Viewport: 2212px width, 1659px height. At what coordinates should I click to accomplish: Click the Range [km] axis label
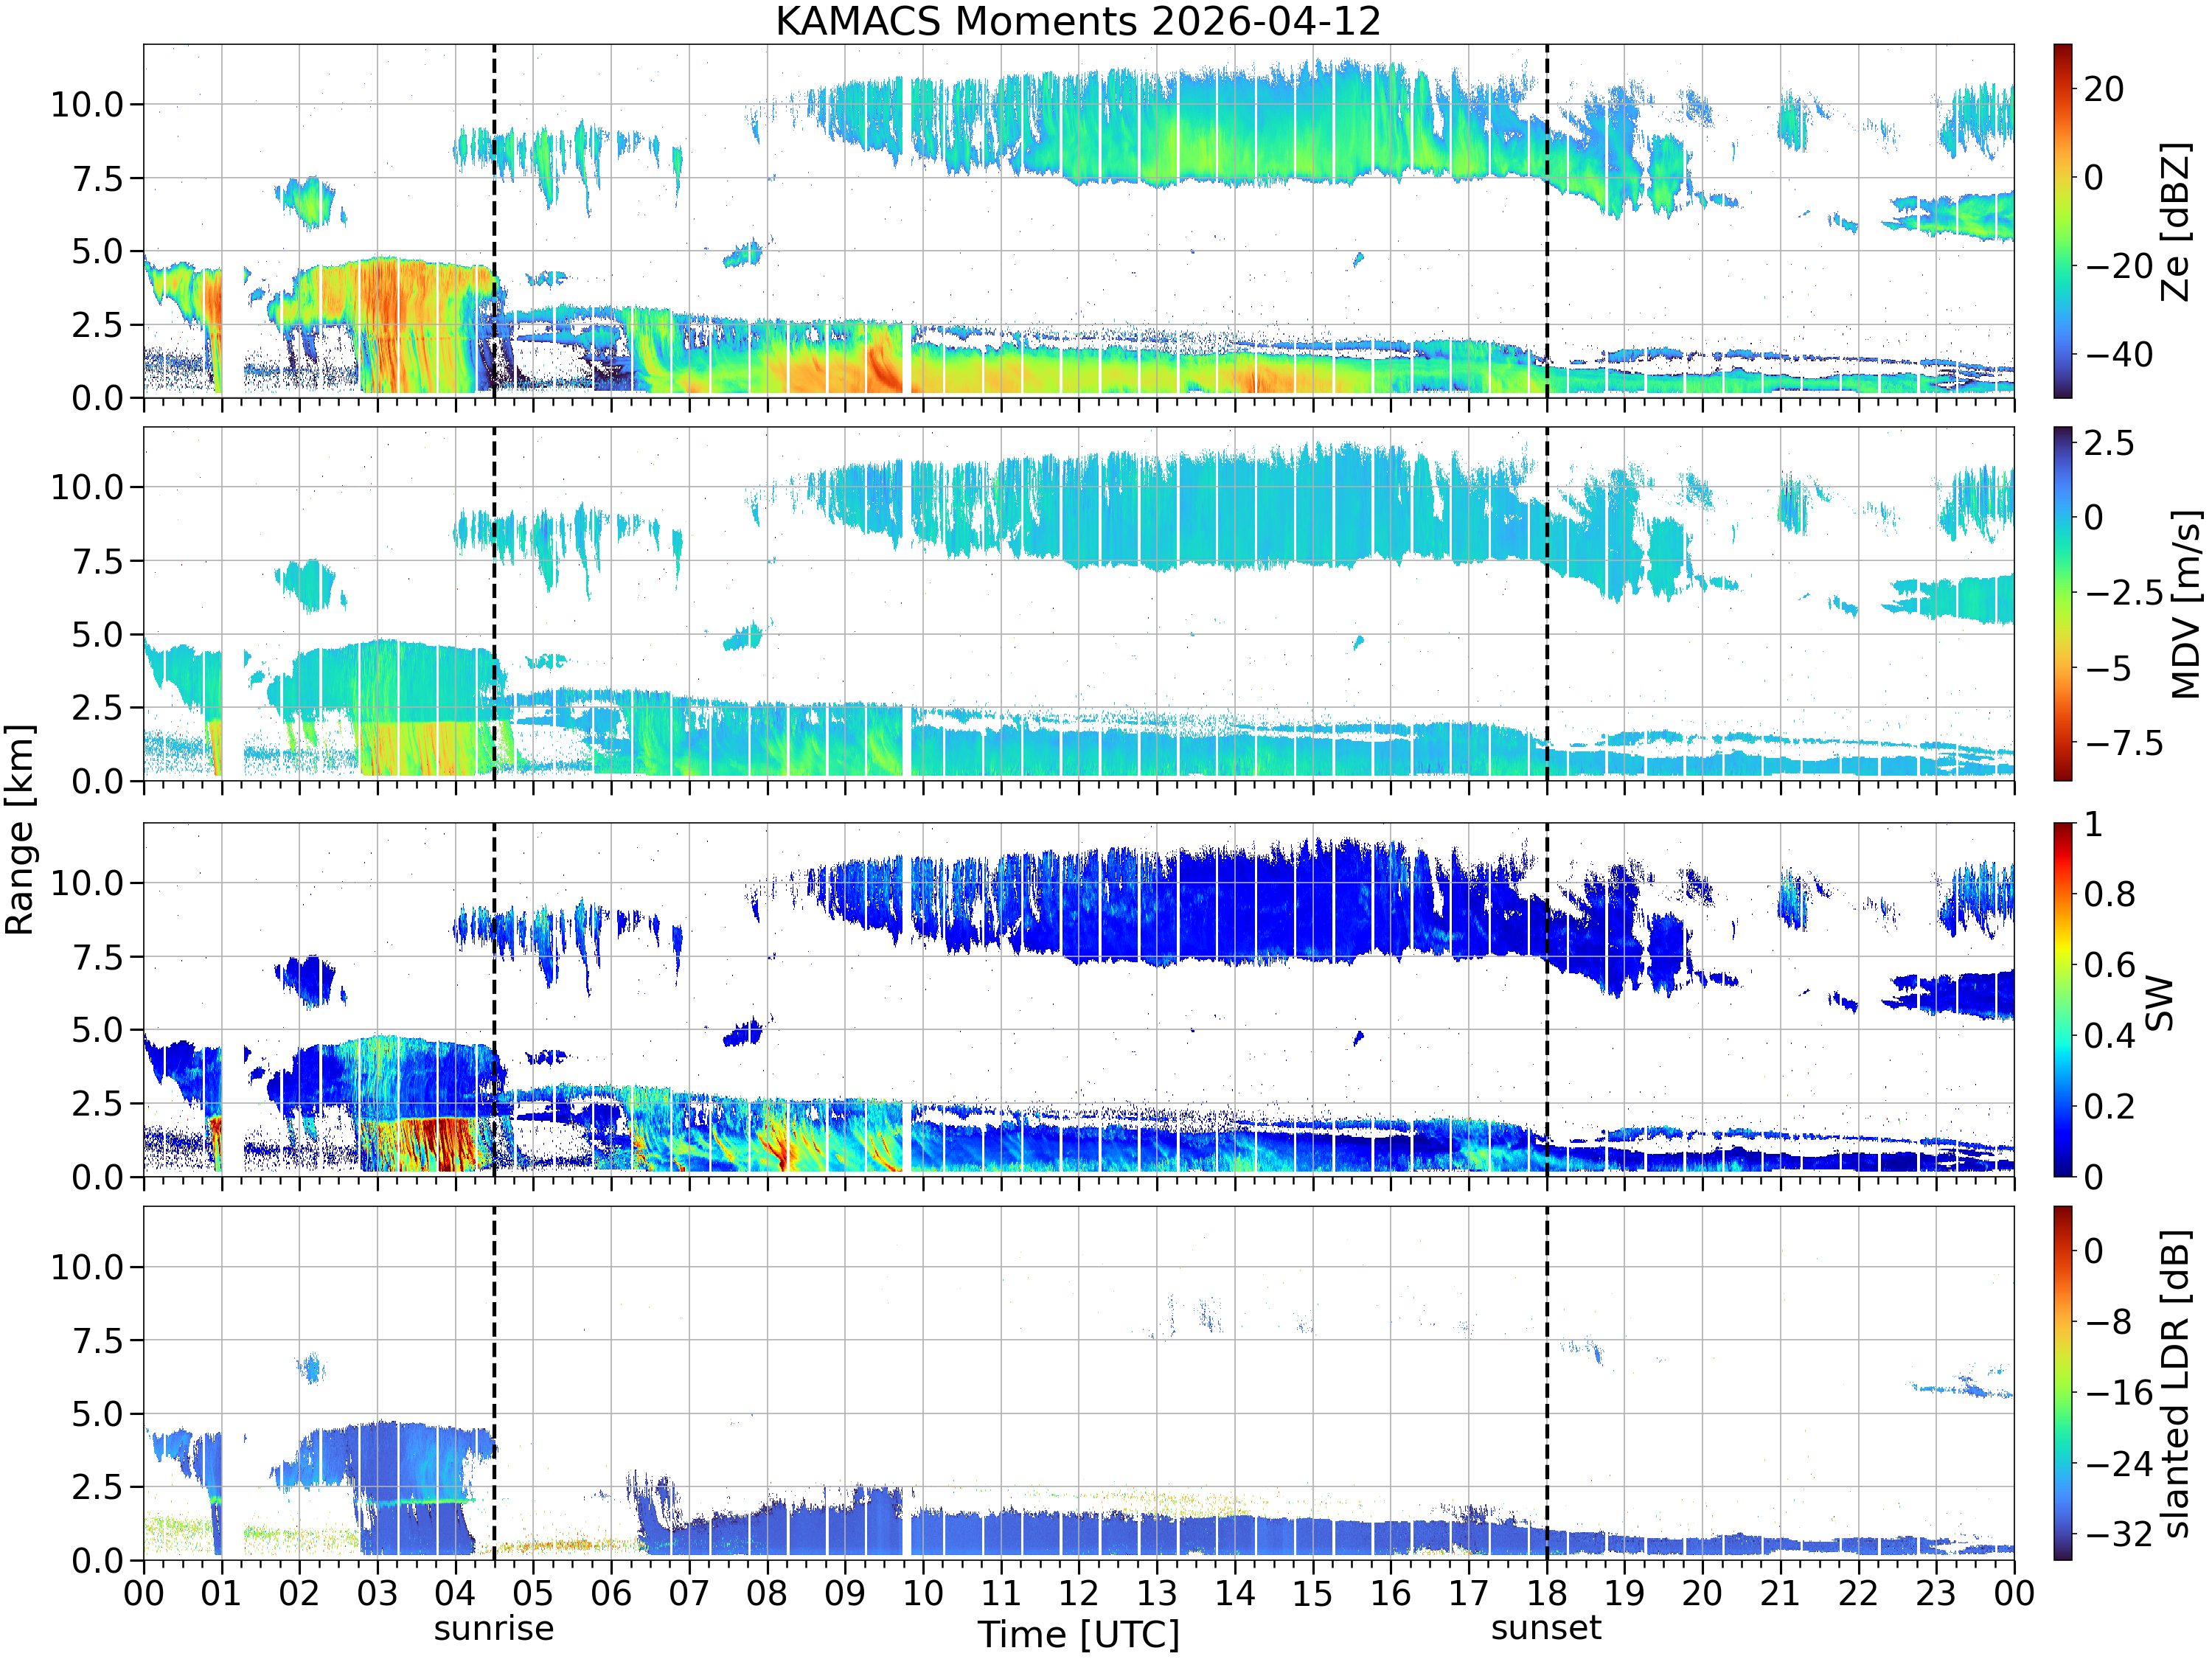pyautogui.click(x=20, y=830)
